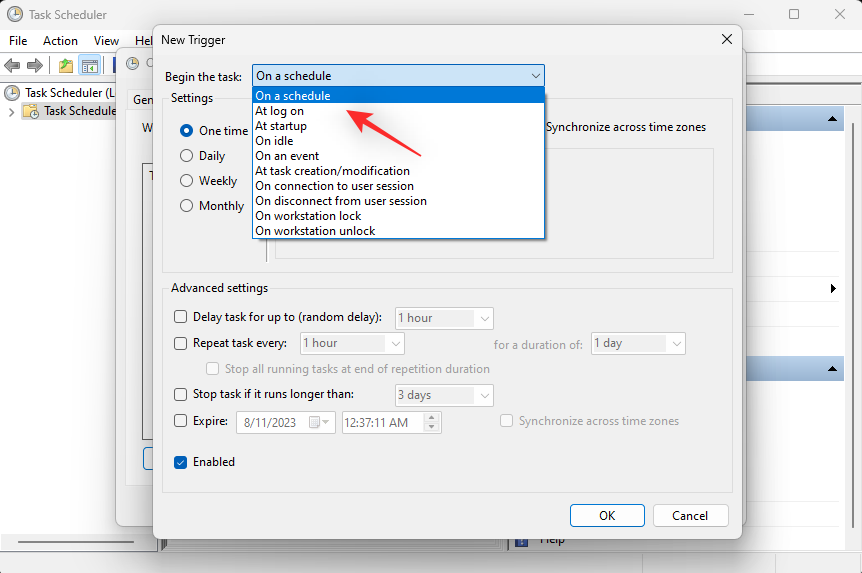This screenshot has width=862, height=573.
Task: Choose On idle trigger option
Action: pos(399,141)
